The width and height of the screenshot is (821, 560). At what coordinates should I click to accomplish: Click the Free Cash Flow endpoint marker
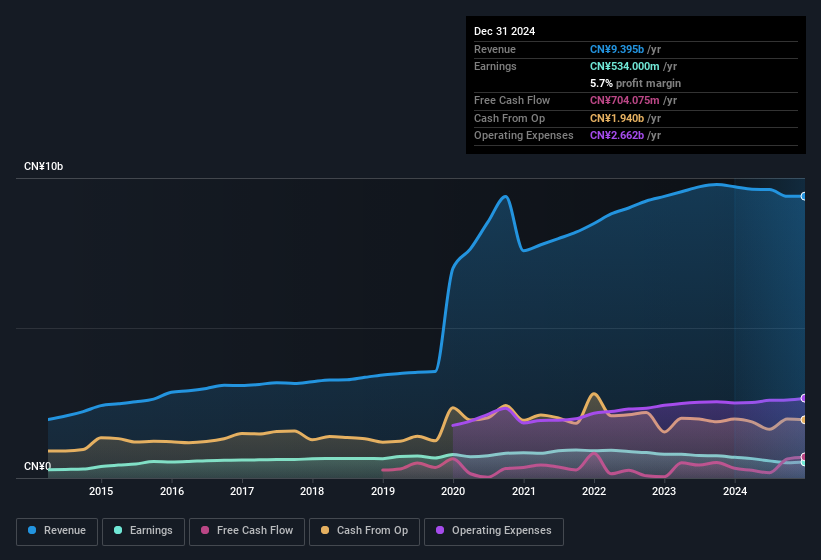tap(804, 457)
